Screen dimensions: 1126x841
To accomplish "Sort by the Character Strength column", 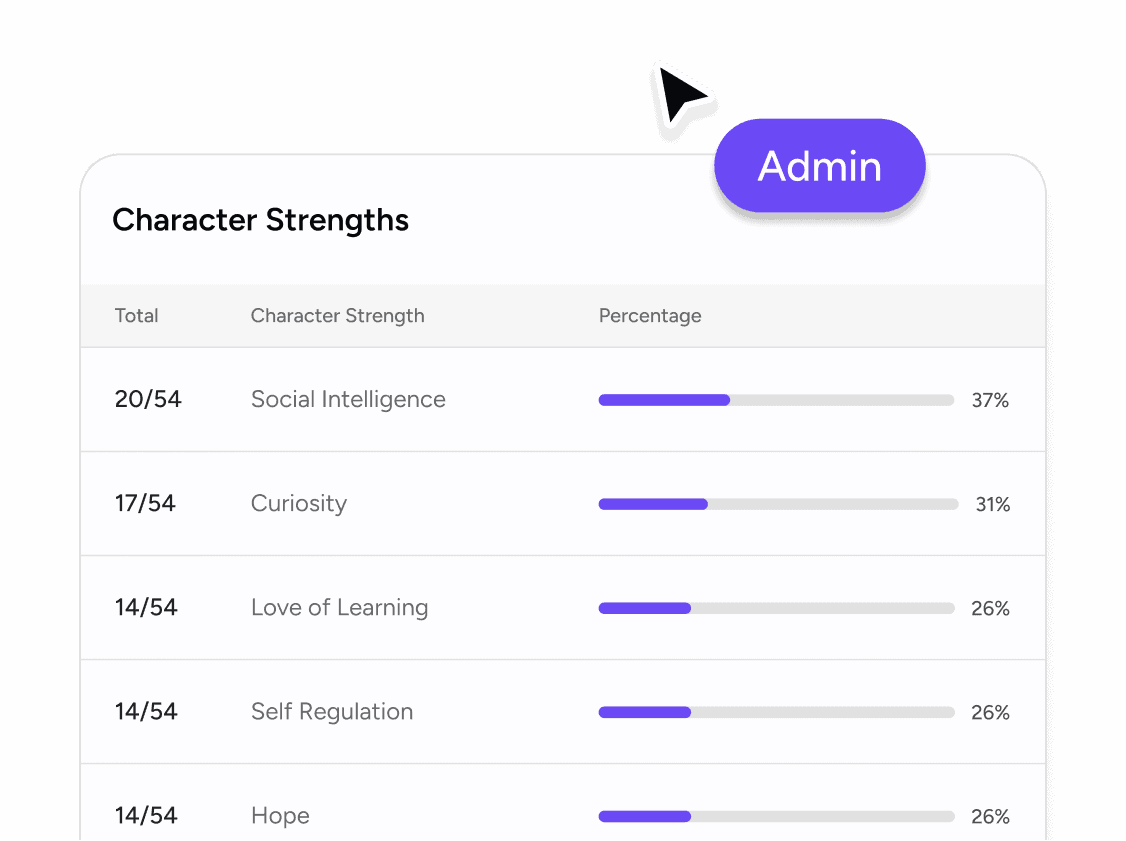I will point(337,315).
